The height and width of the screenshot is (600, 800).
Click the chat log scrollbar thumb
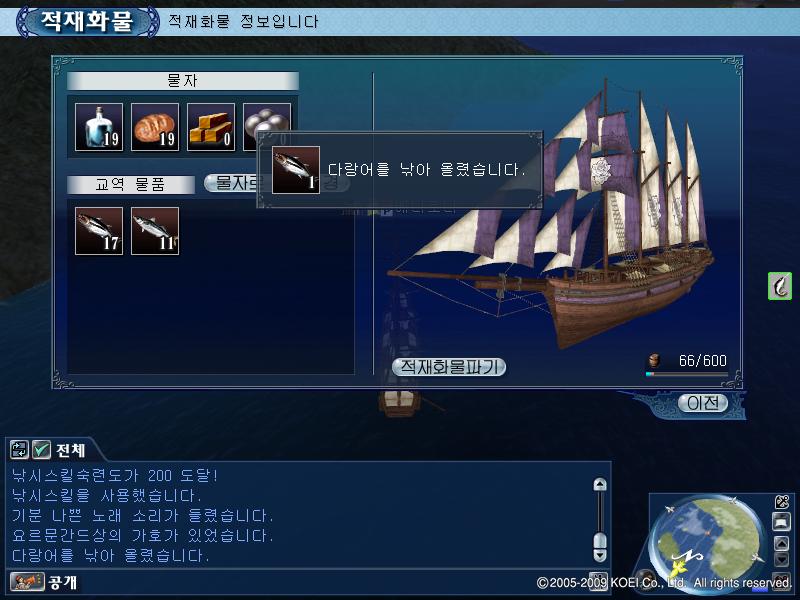click(x=601, y=540)
